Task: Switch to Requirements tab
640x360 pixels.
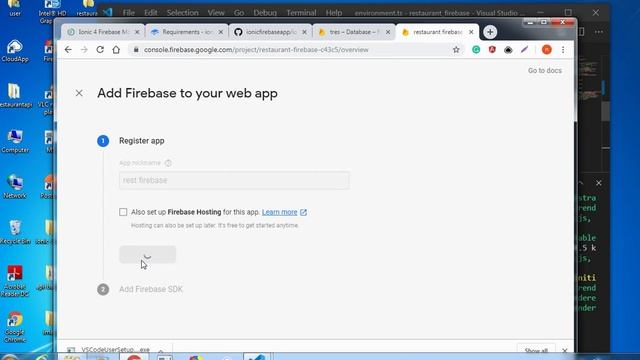Action: click(x=187, y=32)
